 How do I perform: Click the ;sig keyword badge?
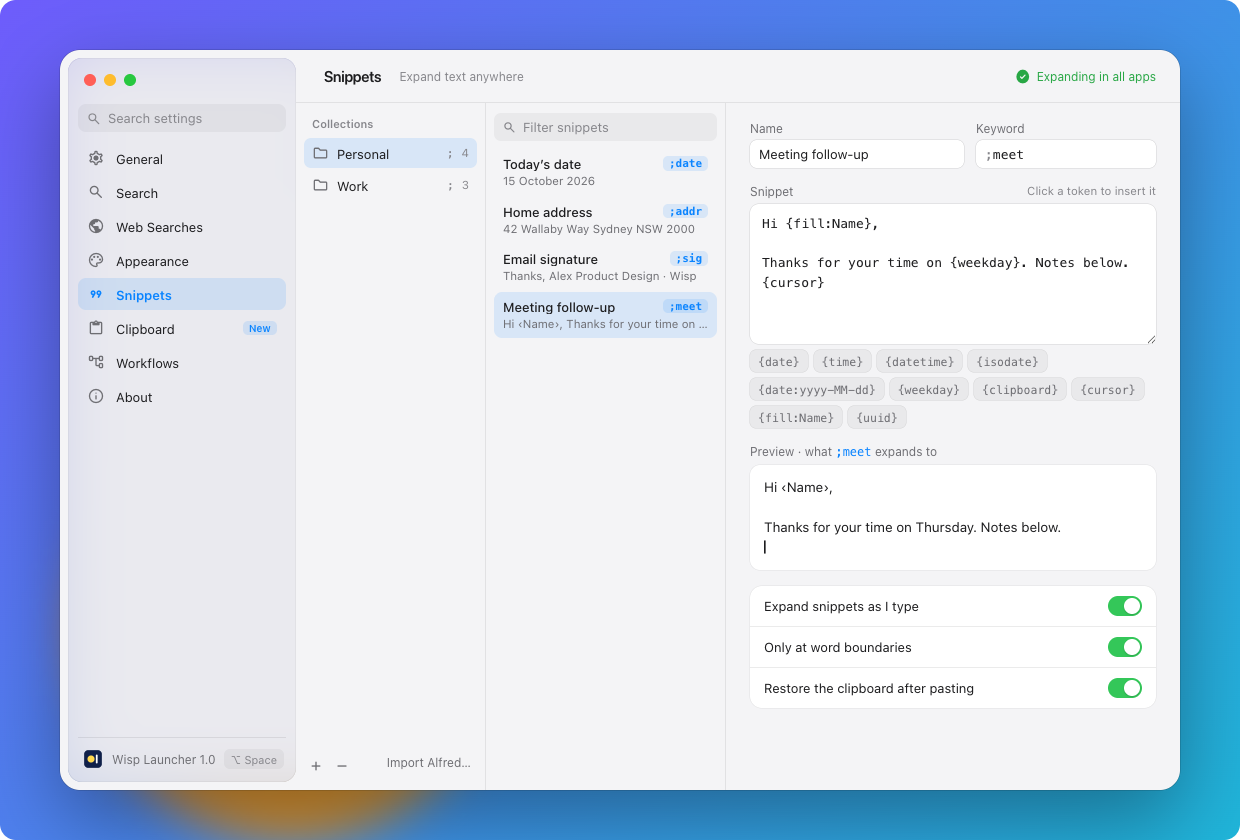pos(689,258)
